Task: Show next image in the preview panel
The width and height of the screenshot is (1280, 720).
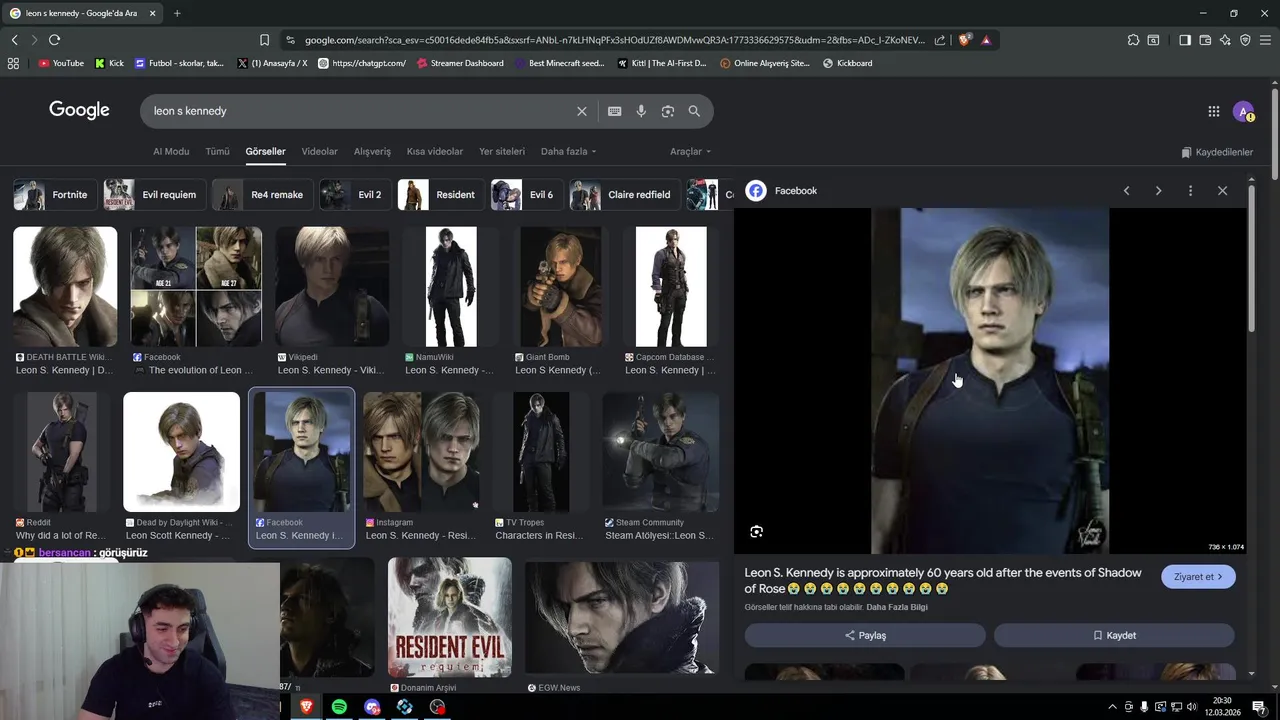Action: 1158,191
